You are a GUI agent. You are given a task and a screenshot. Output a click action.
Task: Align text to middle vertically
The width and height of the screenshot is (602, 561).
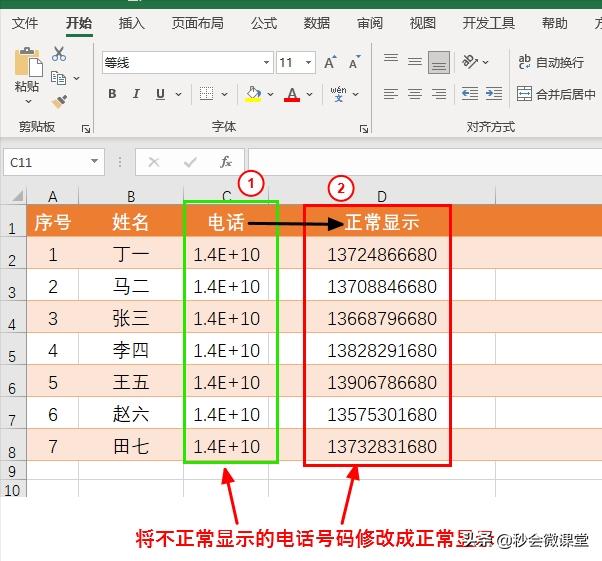click(x=415, y=62)
